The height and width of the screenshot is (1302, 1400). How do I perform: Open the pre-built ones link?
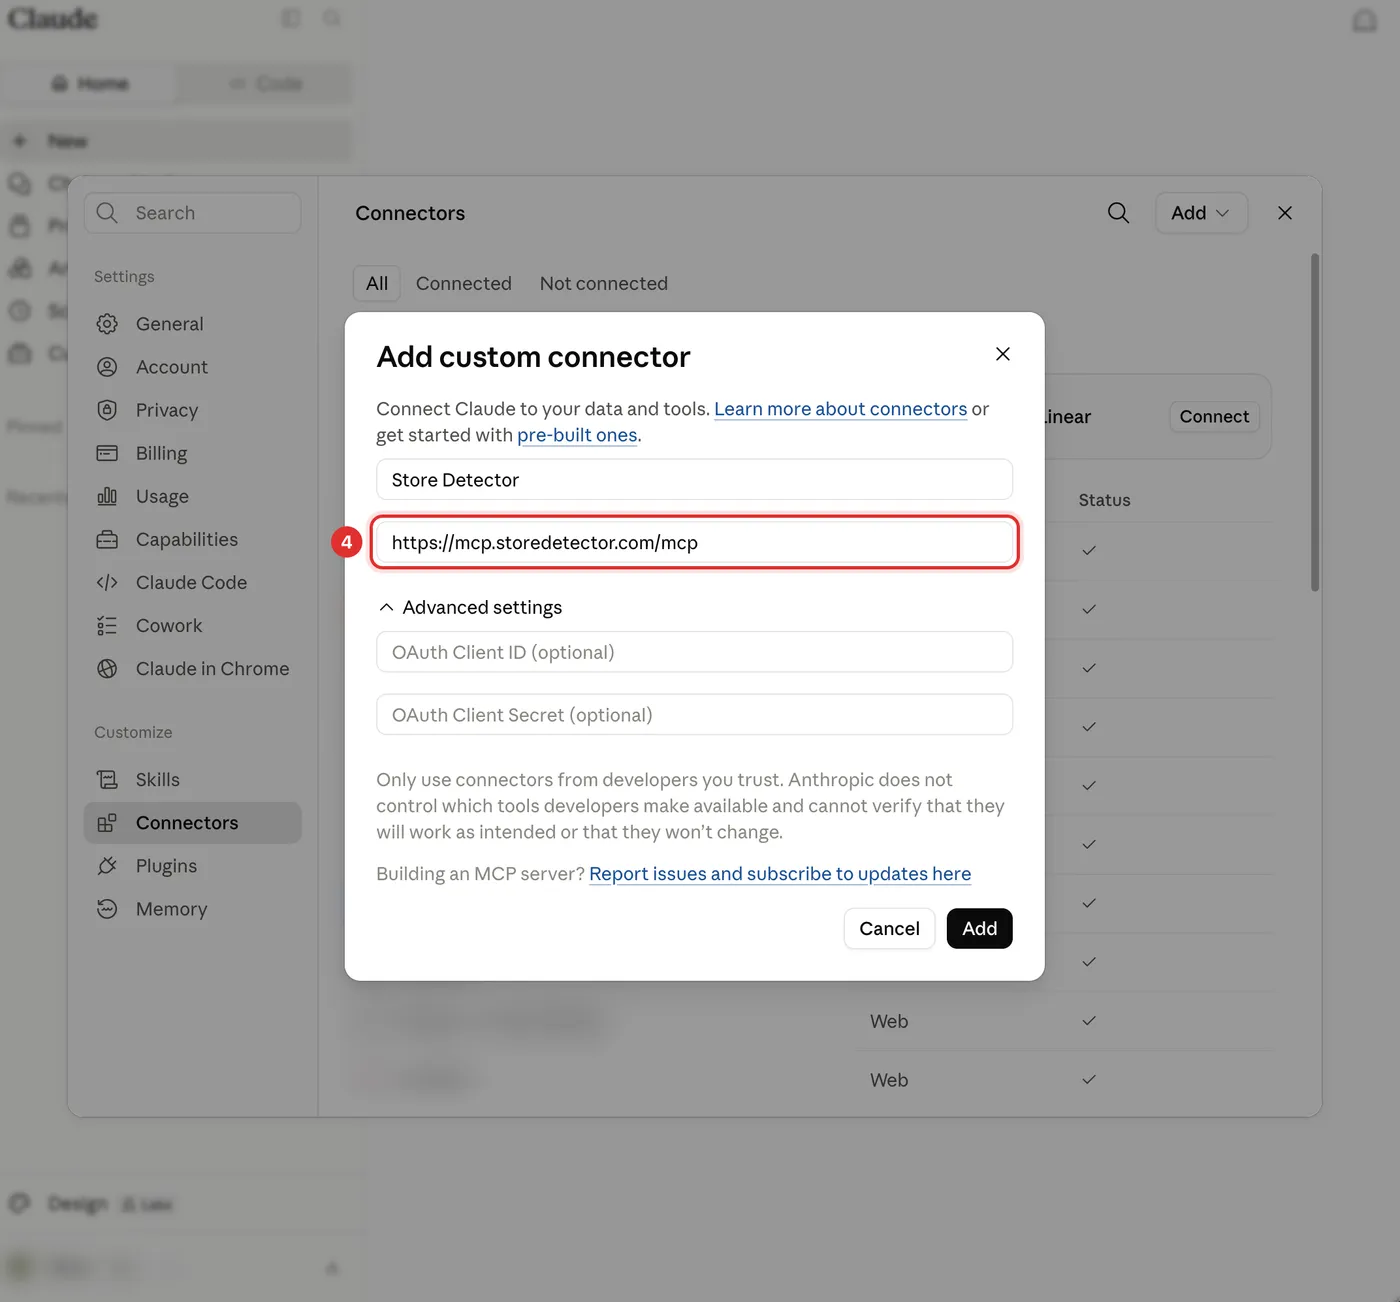coord(577,435)
